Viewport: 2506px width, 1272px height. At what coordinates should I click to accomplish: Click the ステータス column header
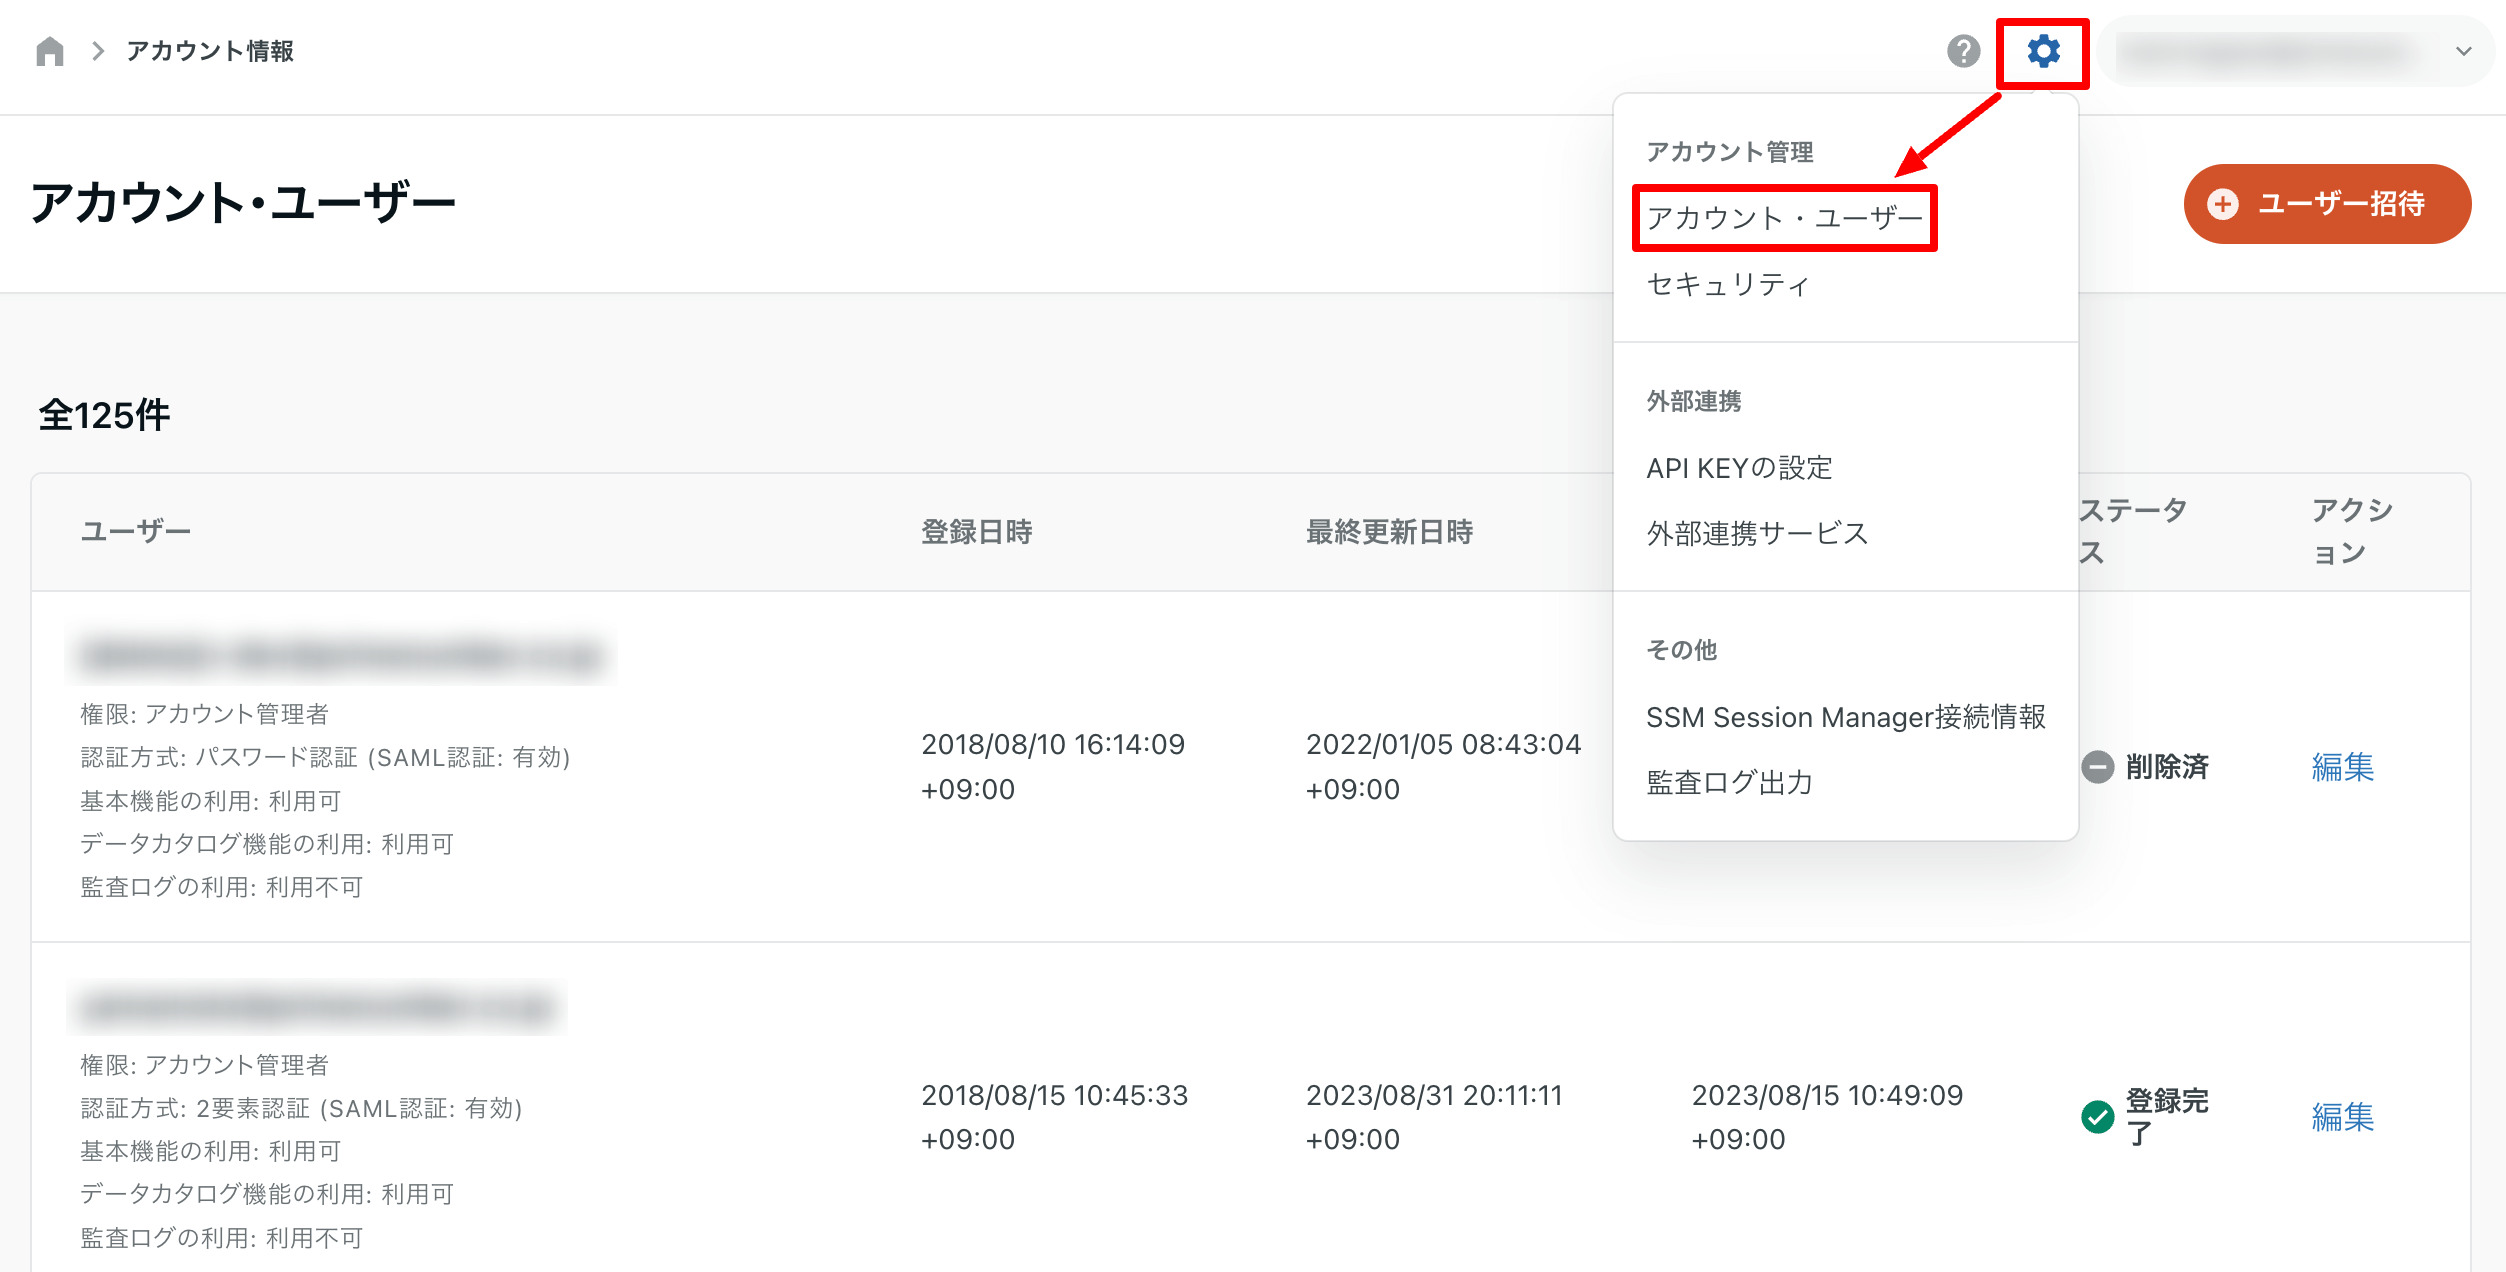[2133, 532]
